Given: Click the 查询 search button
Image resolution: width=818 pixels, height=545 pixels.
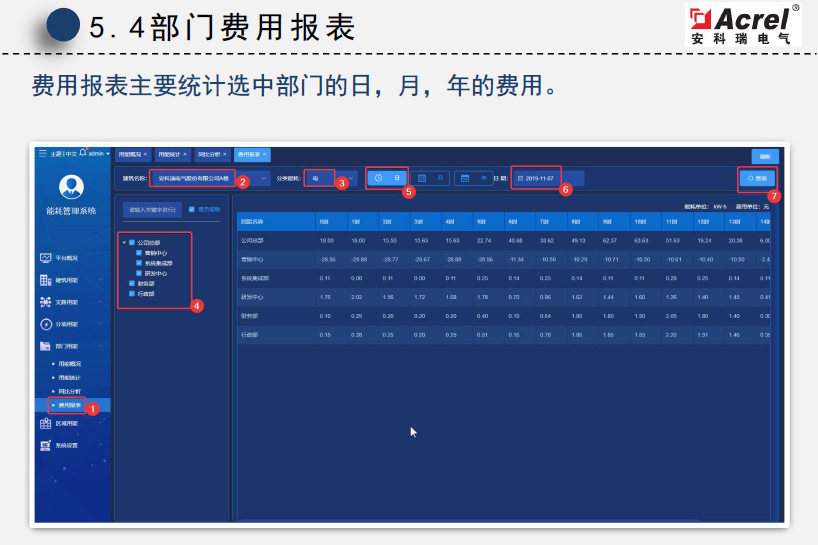Looking at the screenshot, I should [757, 178].
